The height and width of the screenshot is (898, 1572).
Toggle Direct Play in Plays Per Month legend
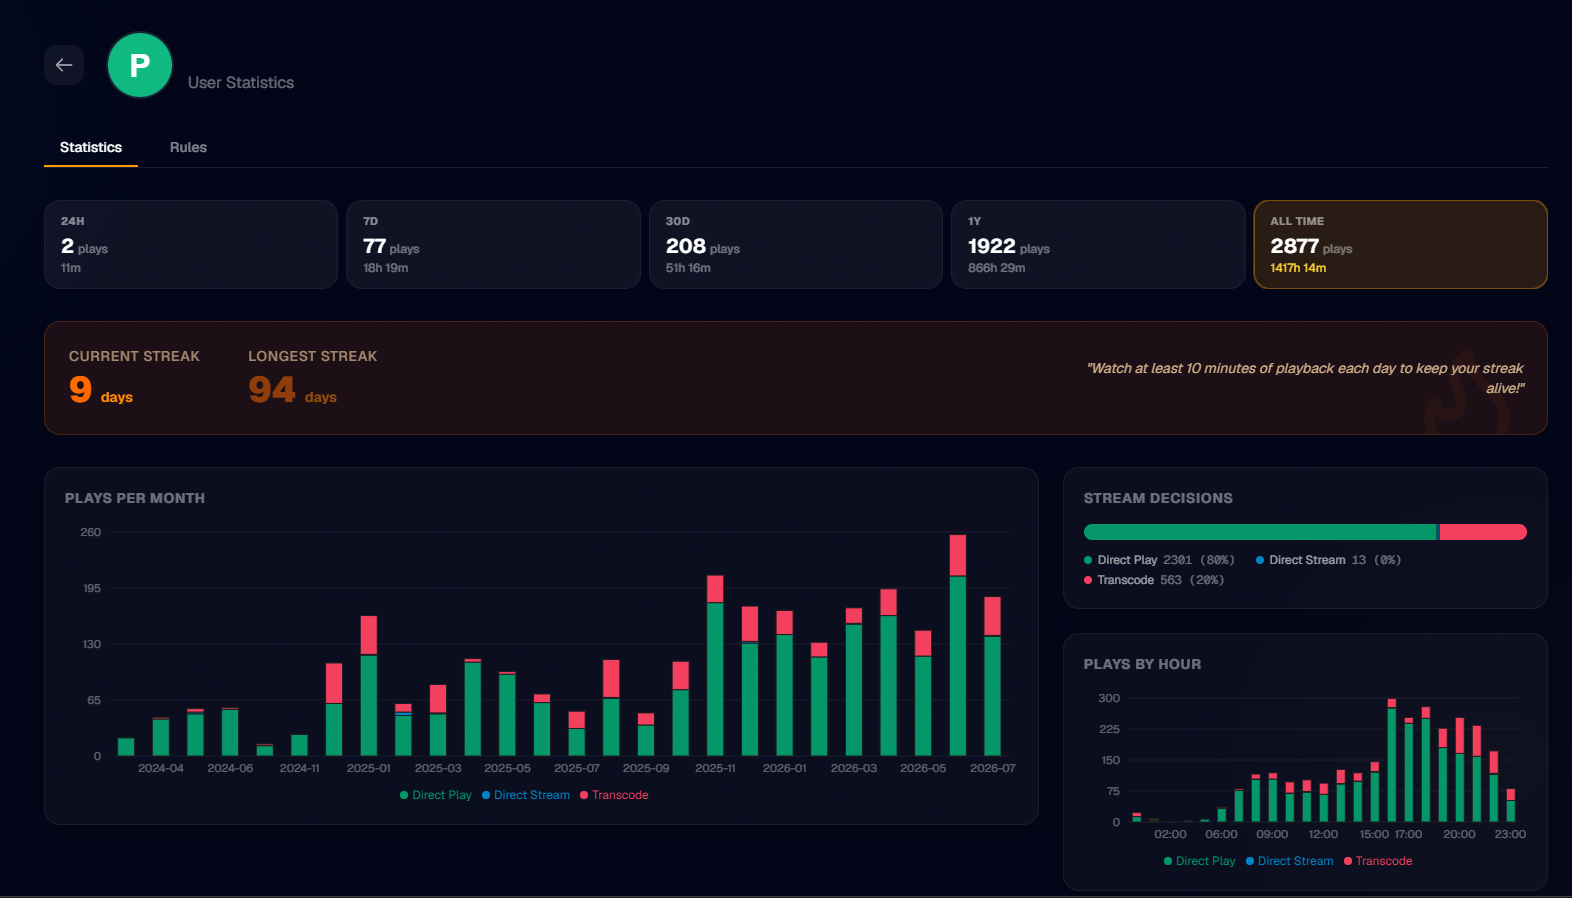[x=436, y=795]
